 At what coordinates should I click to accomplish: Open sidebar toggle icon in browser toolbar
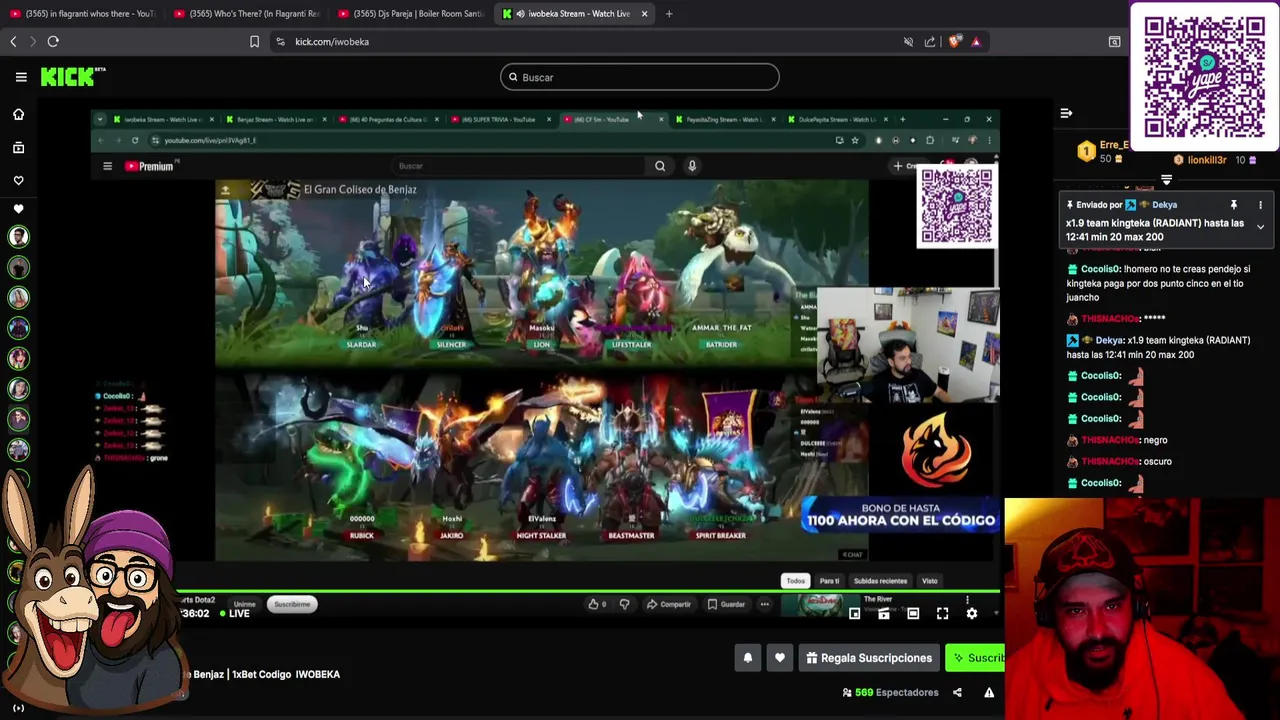(x=1115, y=42)
